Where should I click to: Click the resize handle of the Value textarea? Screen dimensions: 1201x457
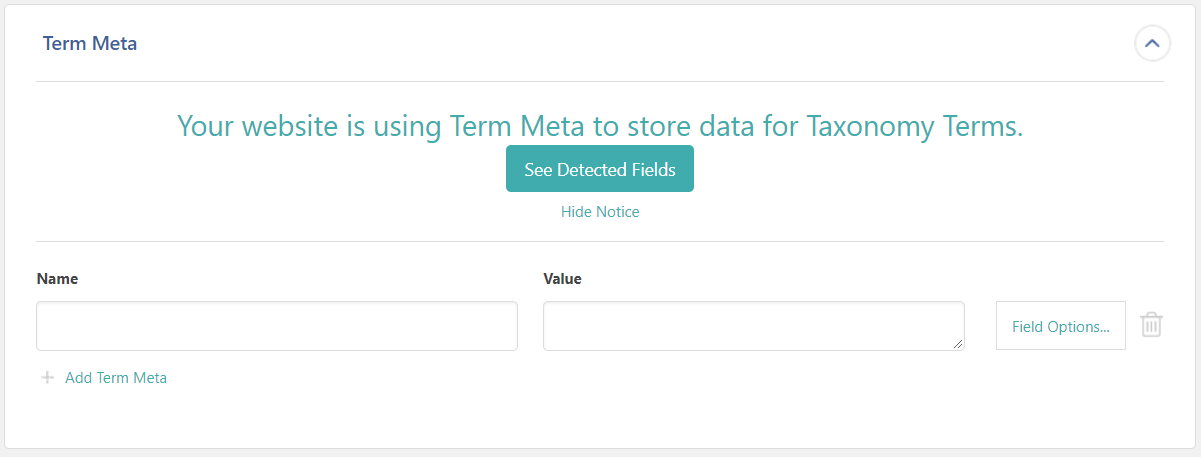click(958, 344)
